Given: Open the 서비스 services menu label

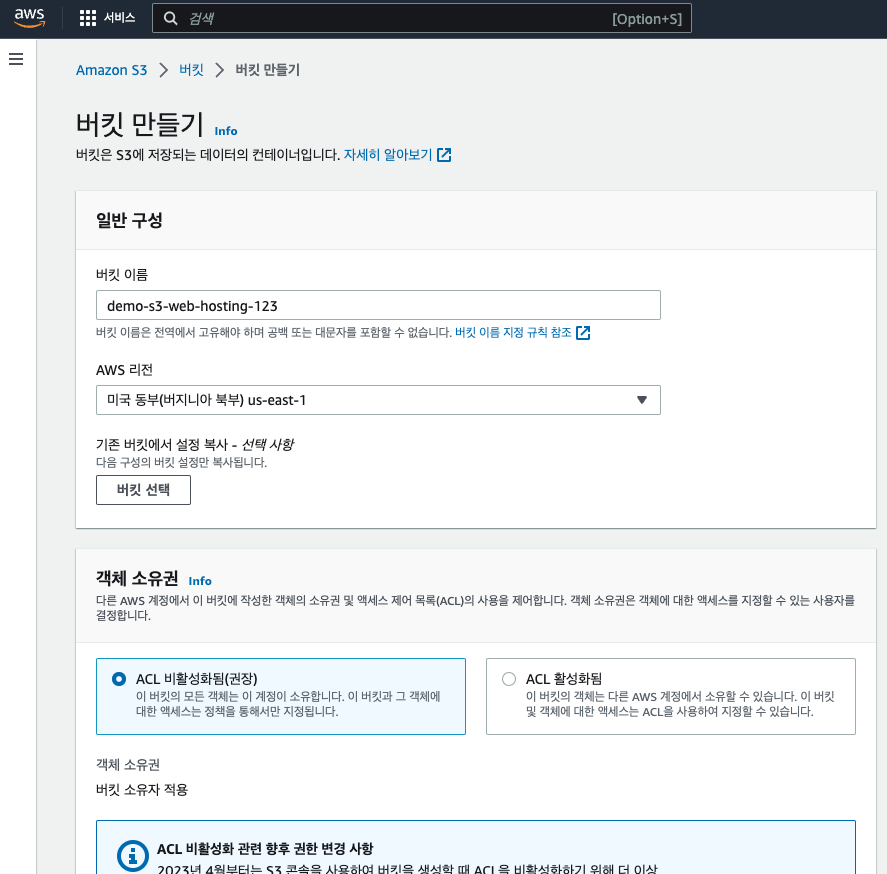Looking at the screenshot, I should (119, 18).
